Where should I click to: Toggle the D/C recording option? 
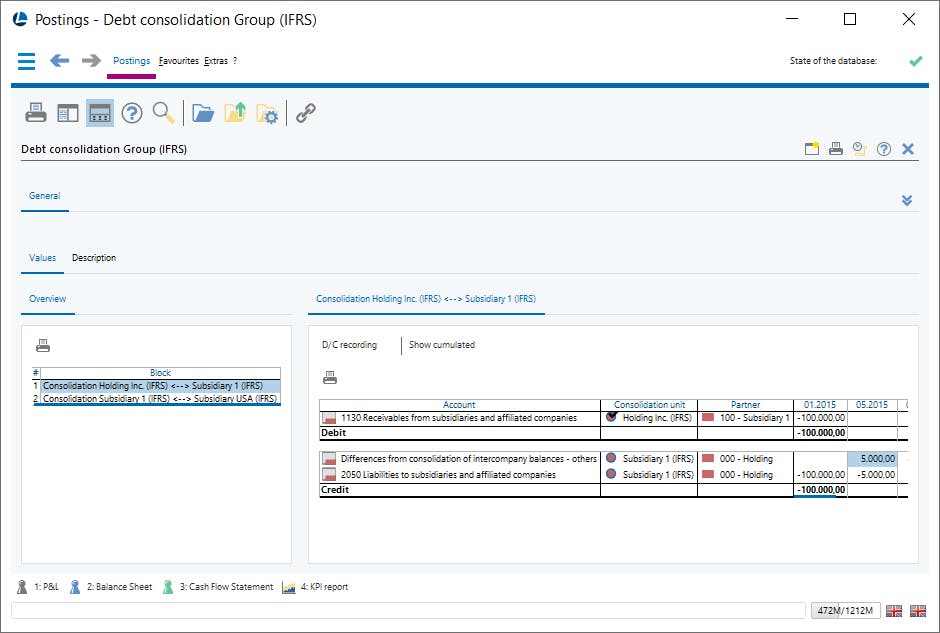coord(349,345)
